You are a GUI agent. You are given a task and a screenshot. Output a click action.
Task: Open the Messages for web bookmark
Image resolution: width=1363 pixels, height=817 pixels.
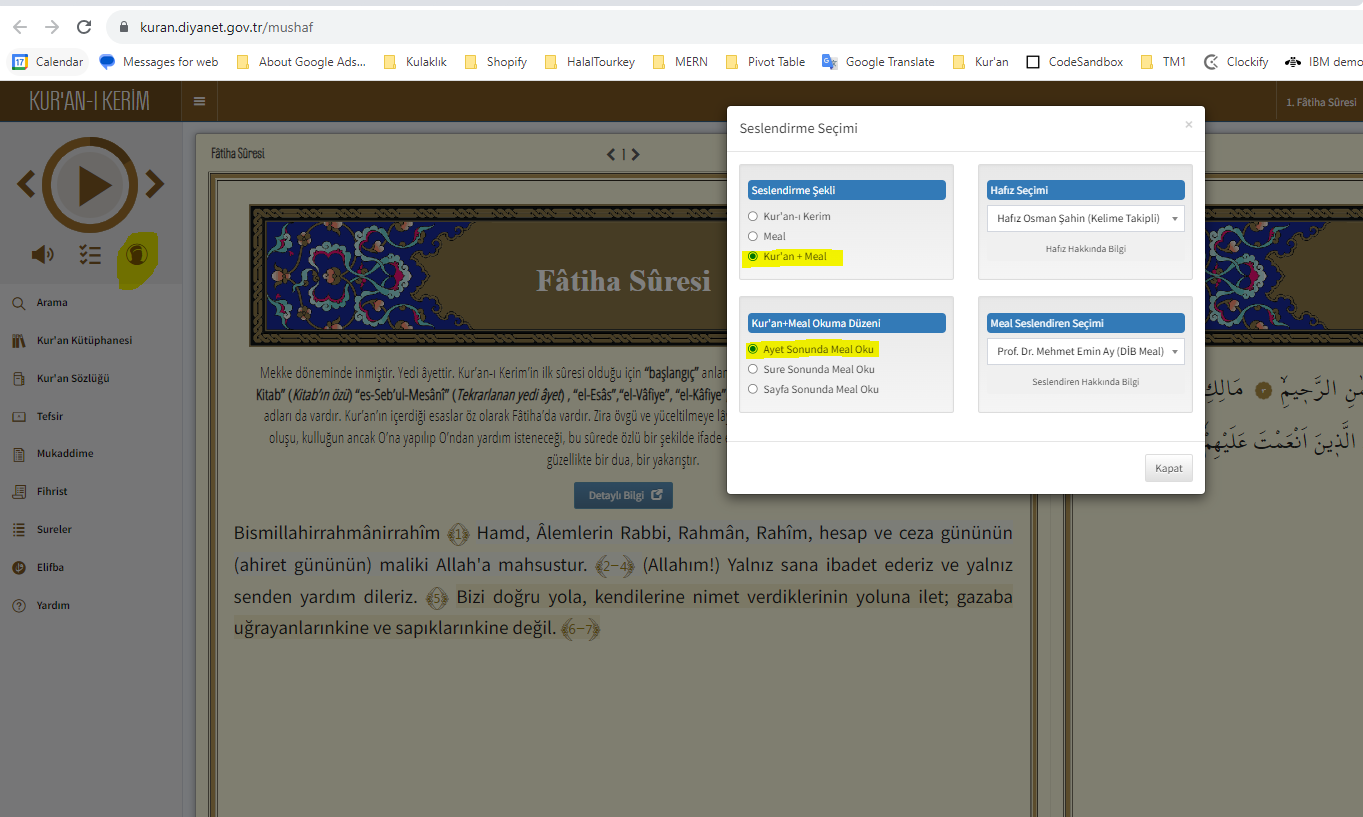tap(159, 62)
